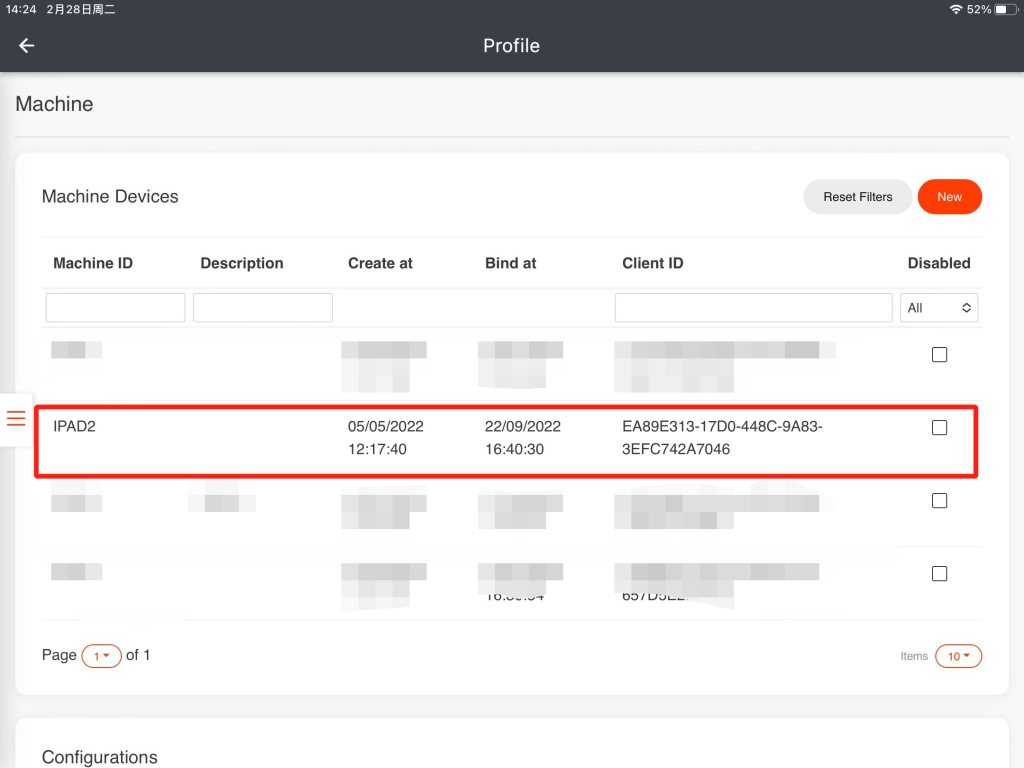This screenshot has width=1024, height=768.
Task: Click the Client ID filter field
Action: click(753, 308)
